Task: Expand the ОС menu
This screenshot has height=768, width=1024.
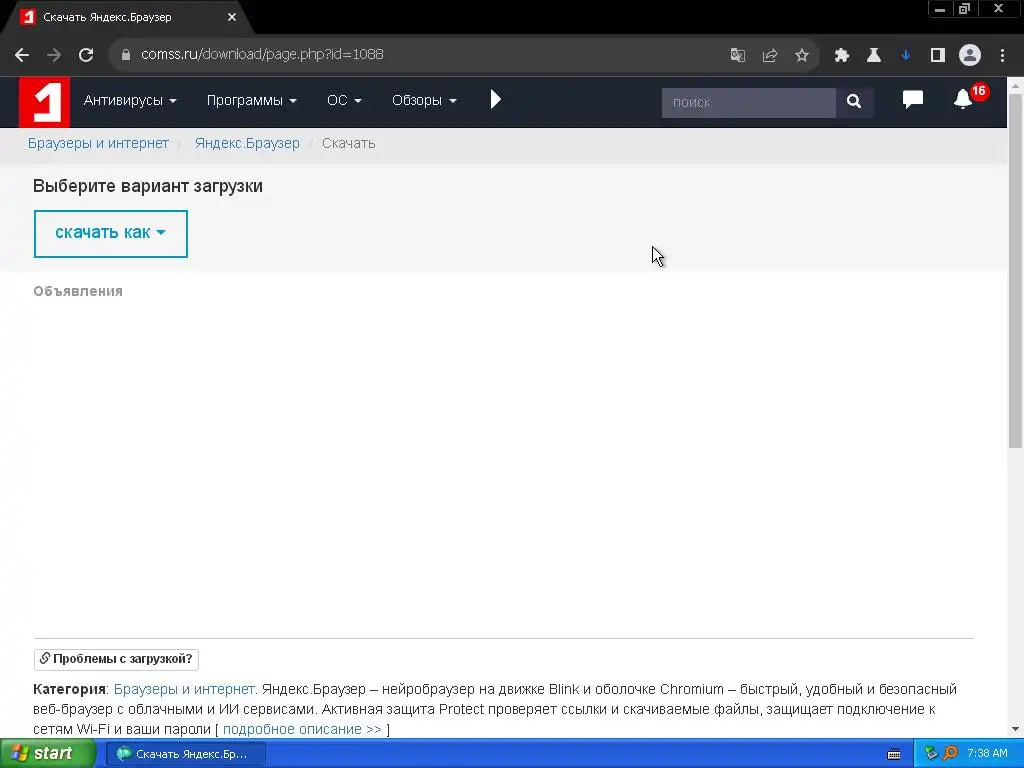Action: tap(344, 101)
